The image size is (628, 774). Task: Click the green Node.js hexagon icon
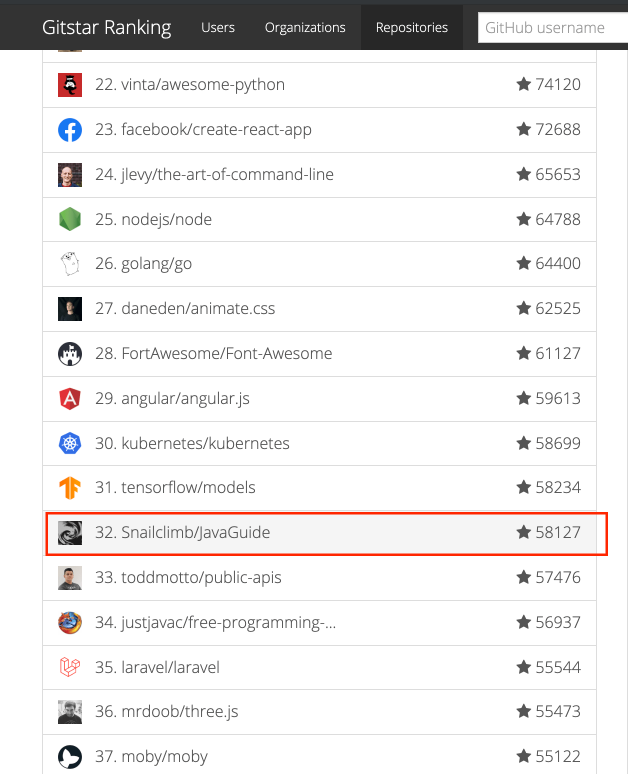[70, 219]
